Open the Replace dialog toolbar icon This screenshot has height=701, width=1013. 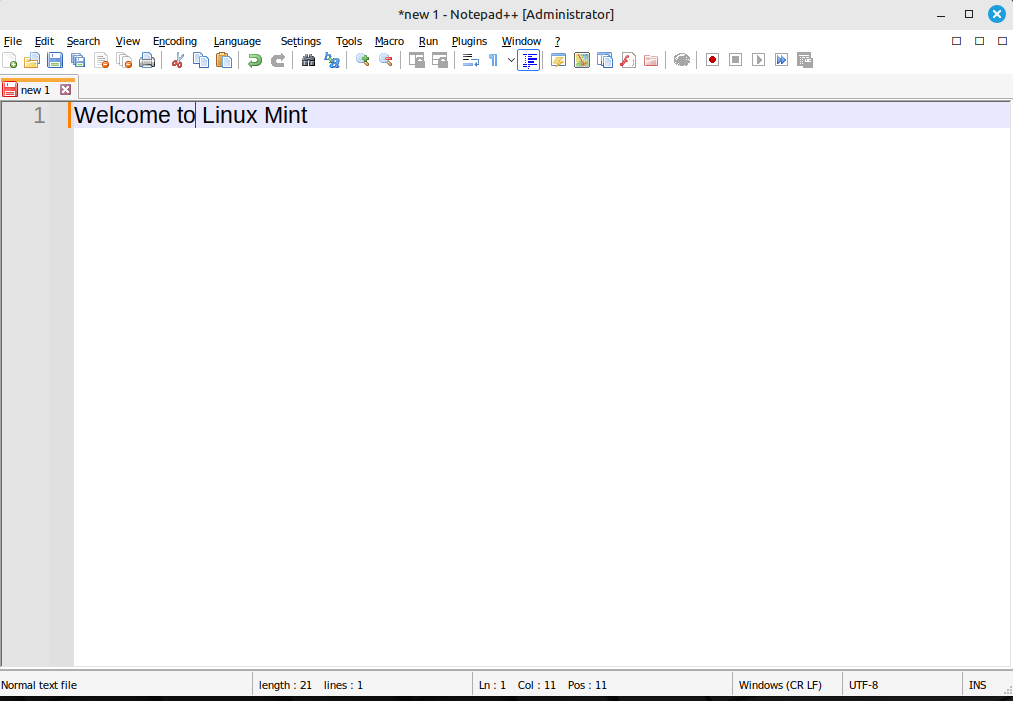click(331, 60)
